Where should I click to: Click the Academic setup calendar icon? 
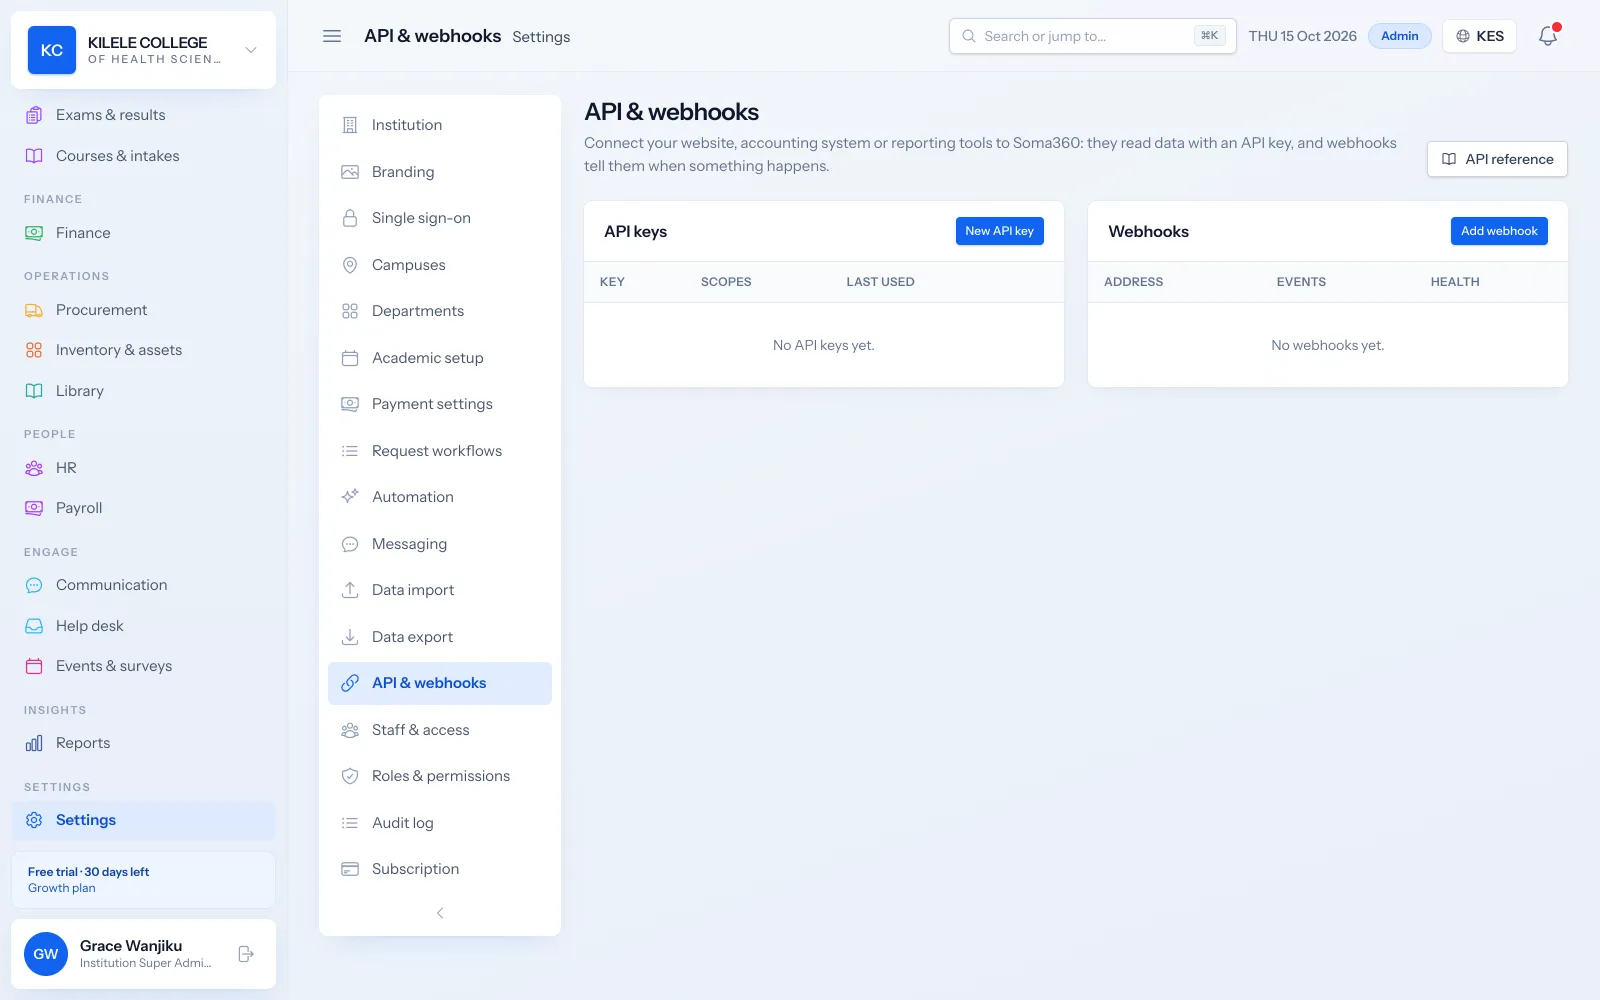point(350,358)
